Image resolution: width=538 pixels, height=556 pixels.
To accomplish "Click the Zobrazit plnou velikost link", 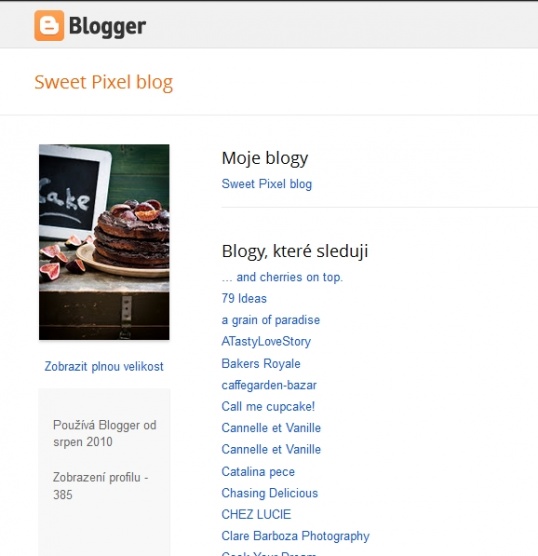I will 104,366.
